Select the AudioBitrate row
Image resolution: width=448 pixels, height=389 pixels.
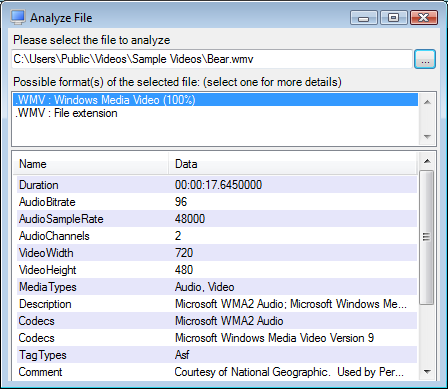(217, 202)
